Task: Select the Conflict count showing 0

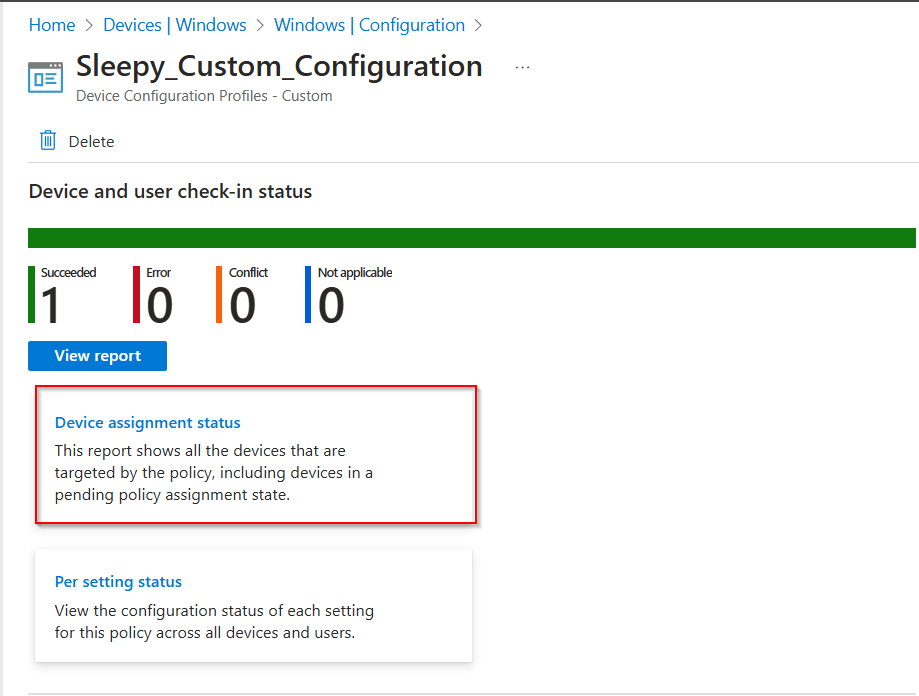Action: coord(242,305)
